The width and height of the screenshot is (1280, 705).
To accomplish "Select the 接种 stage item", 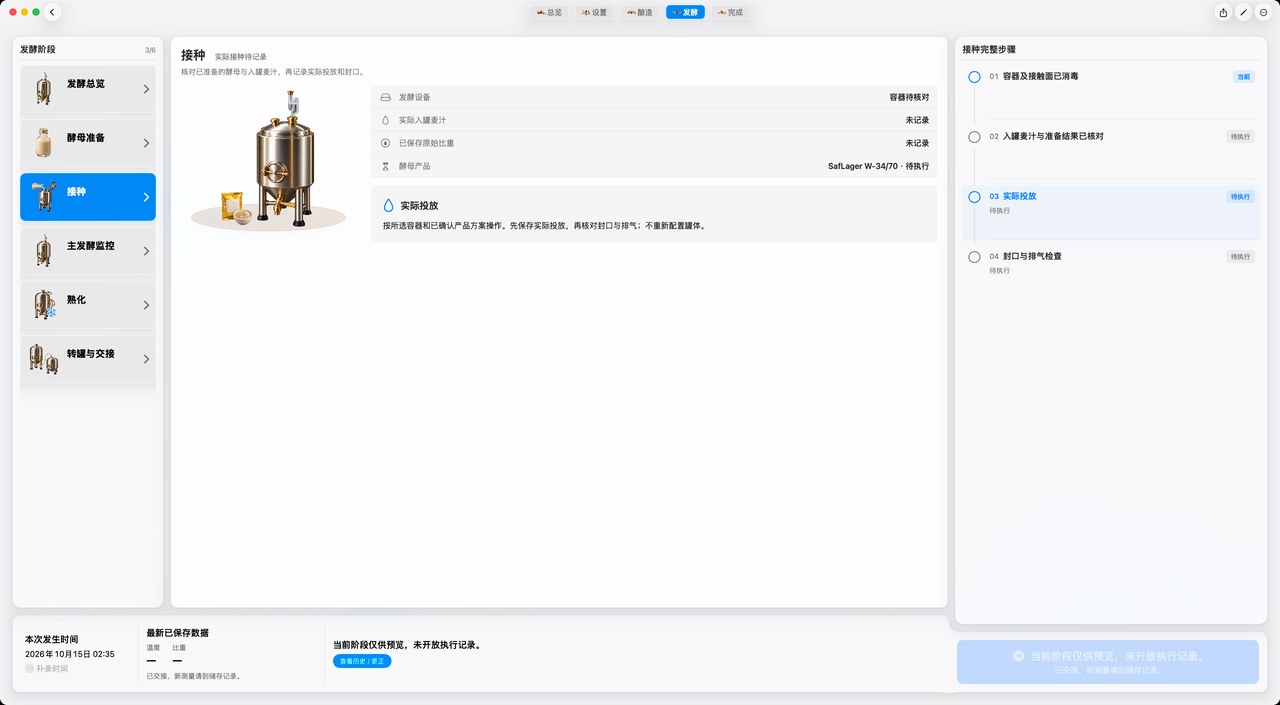I will 88,196.
